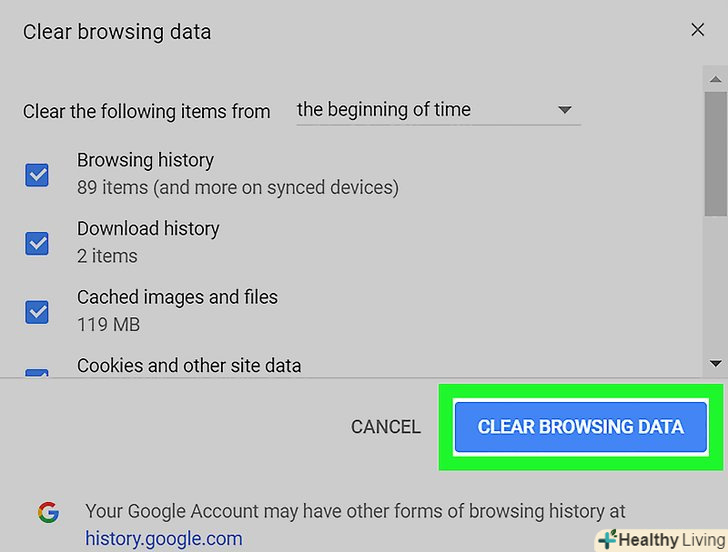
Task: Click the Healthy Living watermark logo
Action: (x=660, y=539)
